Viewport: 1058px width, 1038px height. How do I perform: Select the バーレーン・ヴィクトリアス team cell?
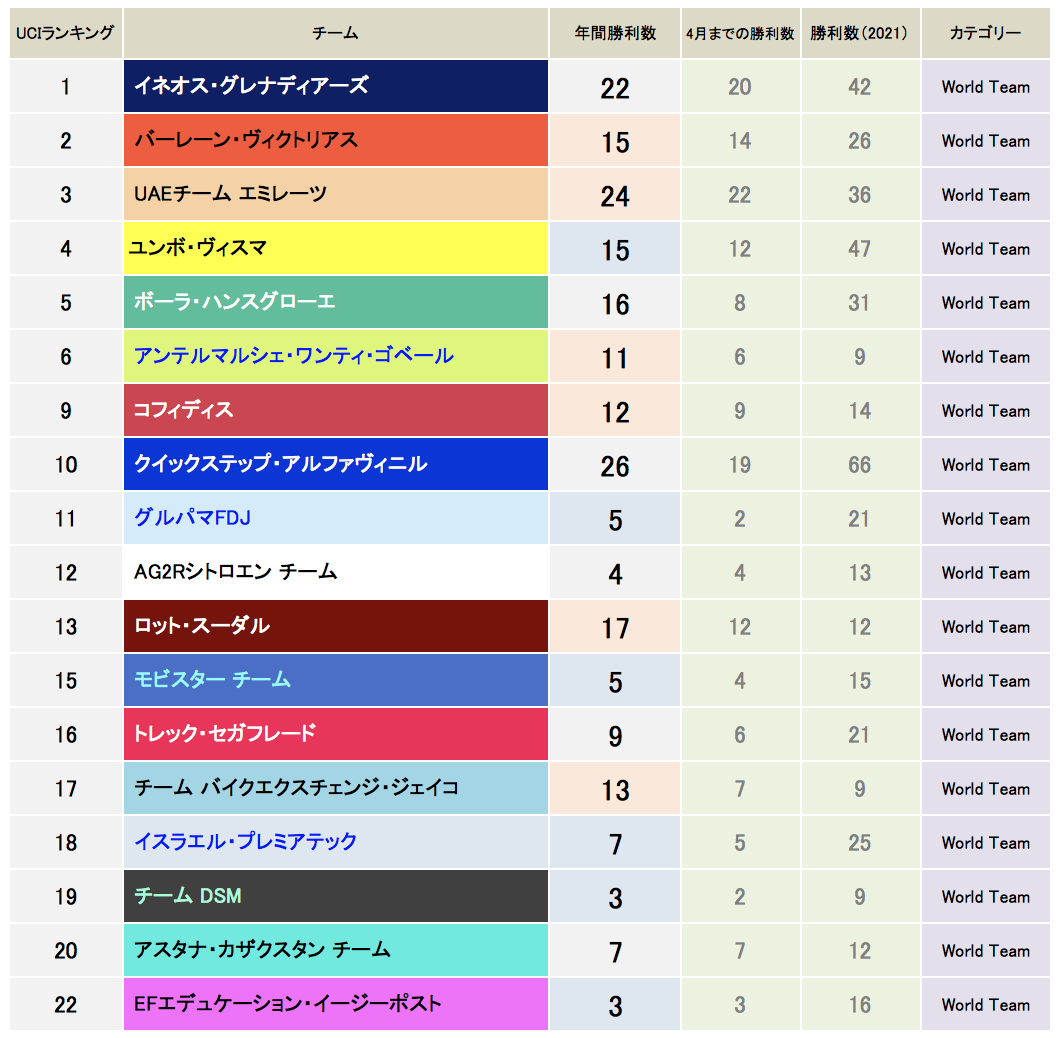[336, 140]
